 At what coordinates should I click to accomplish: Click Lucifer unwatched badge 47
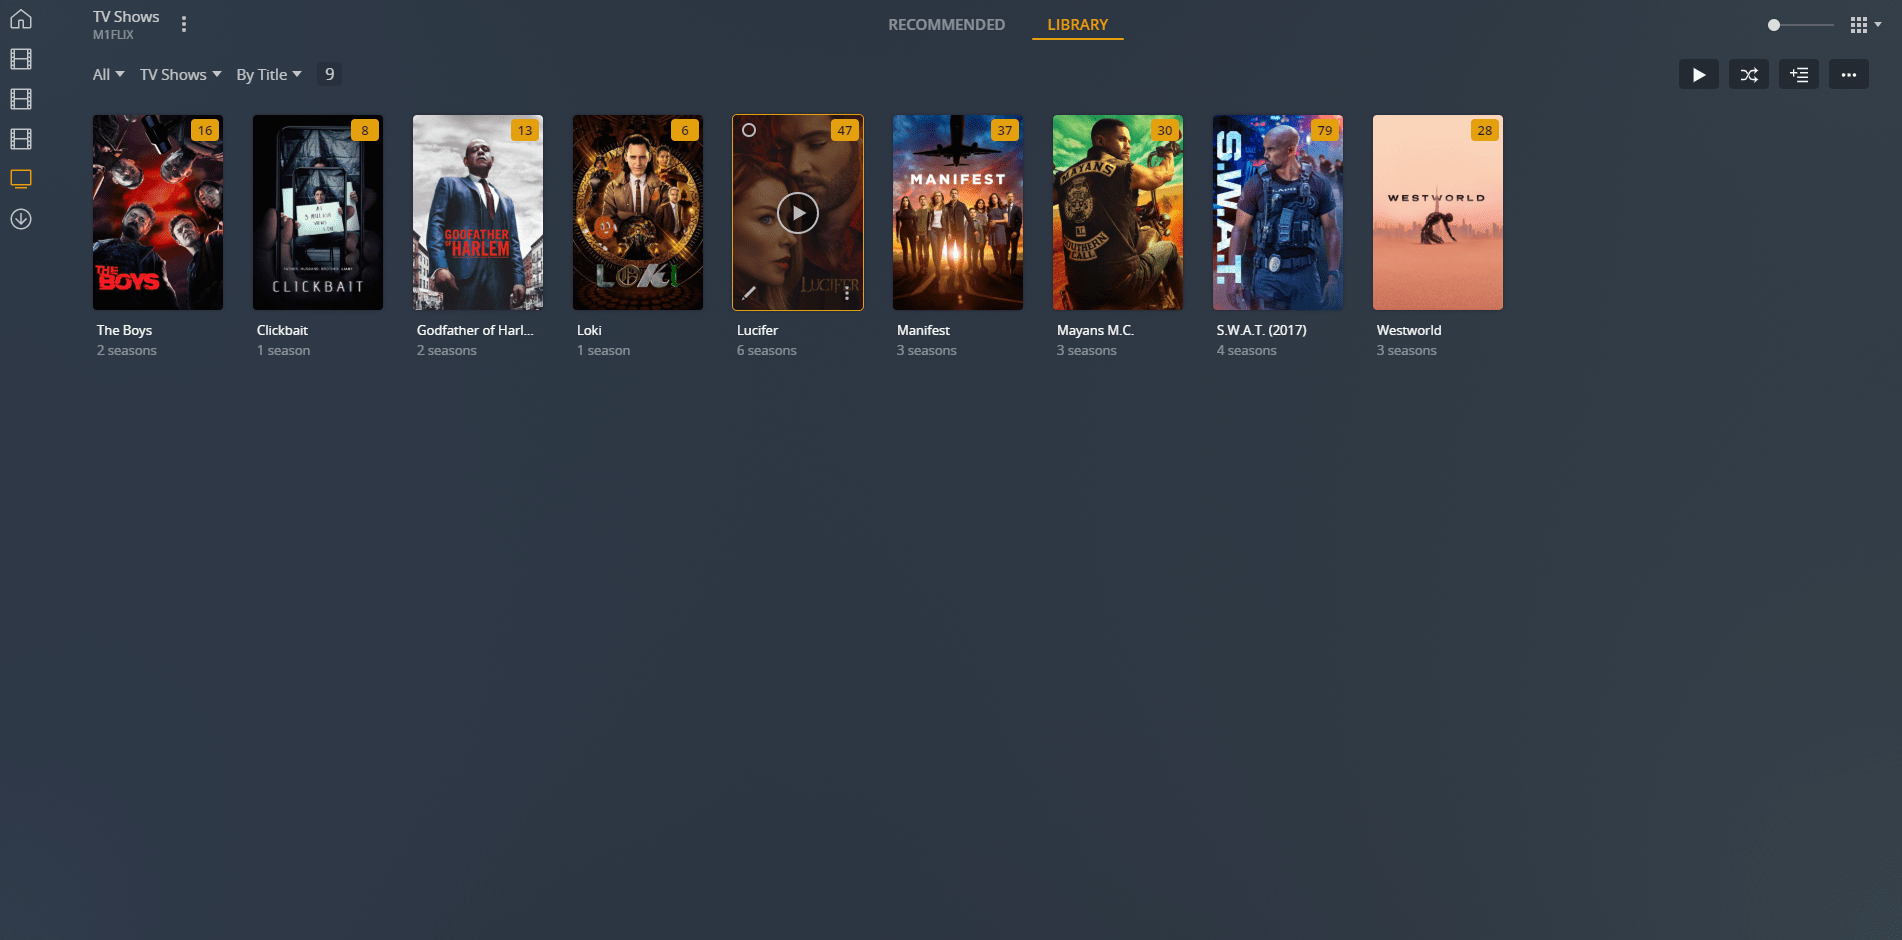[x=845, y=130]
